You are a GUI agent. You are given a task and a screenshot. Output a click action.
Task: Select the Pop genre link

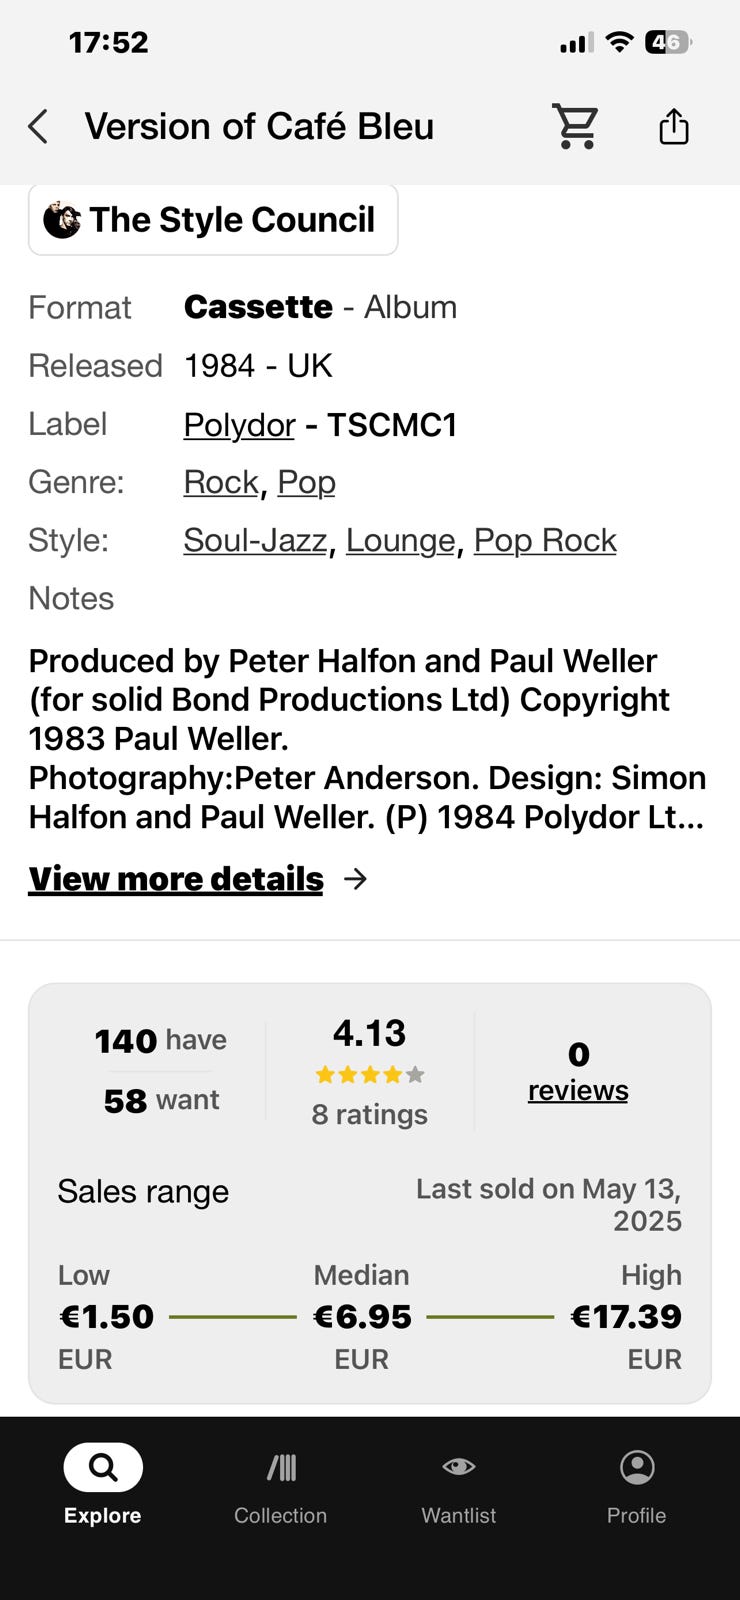[306, 482]
